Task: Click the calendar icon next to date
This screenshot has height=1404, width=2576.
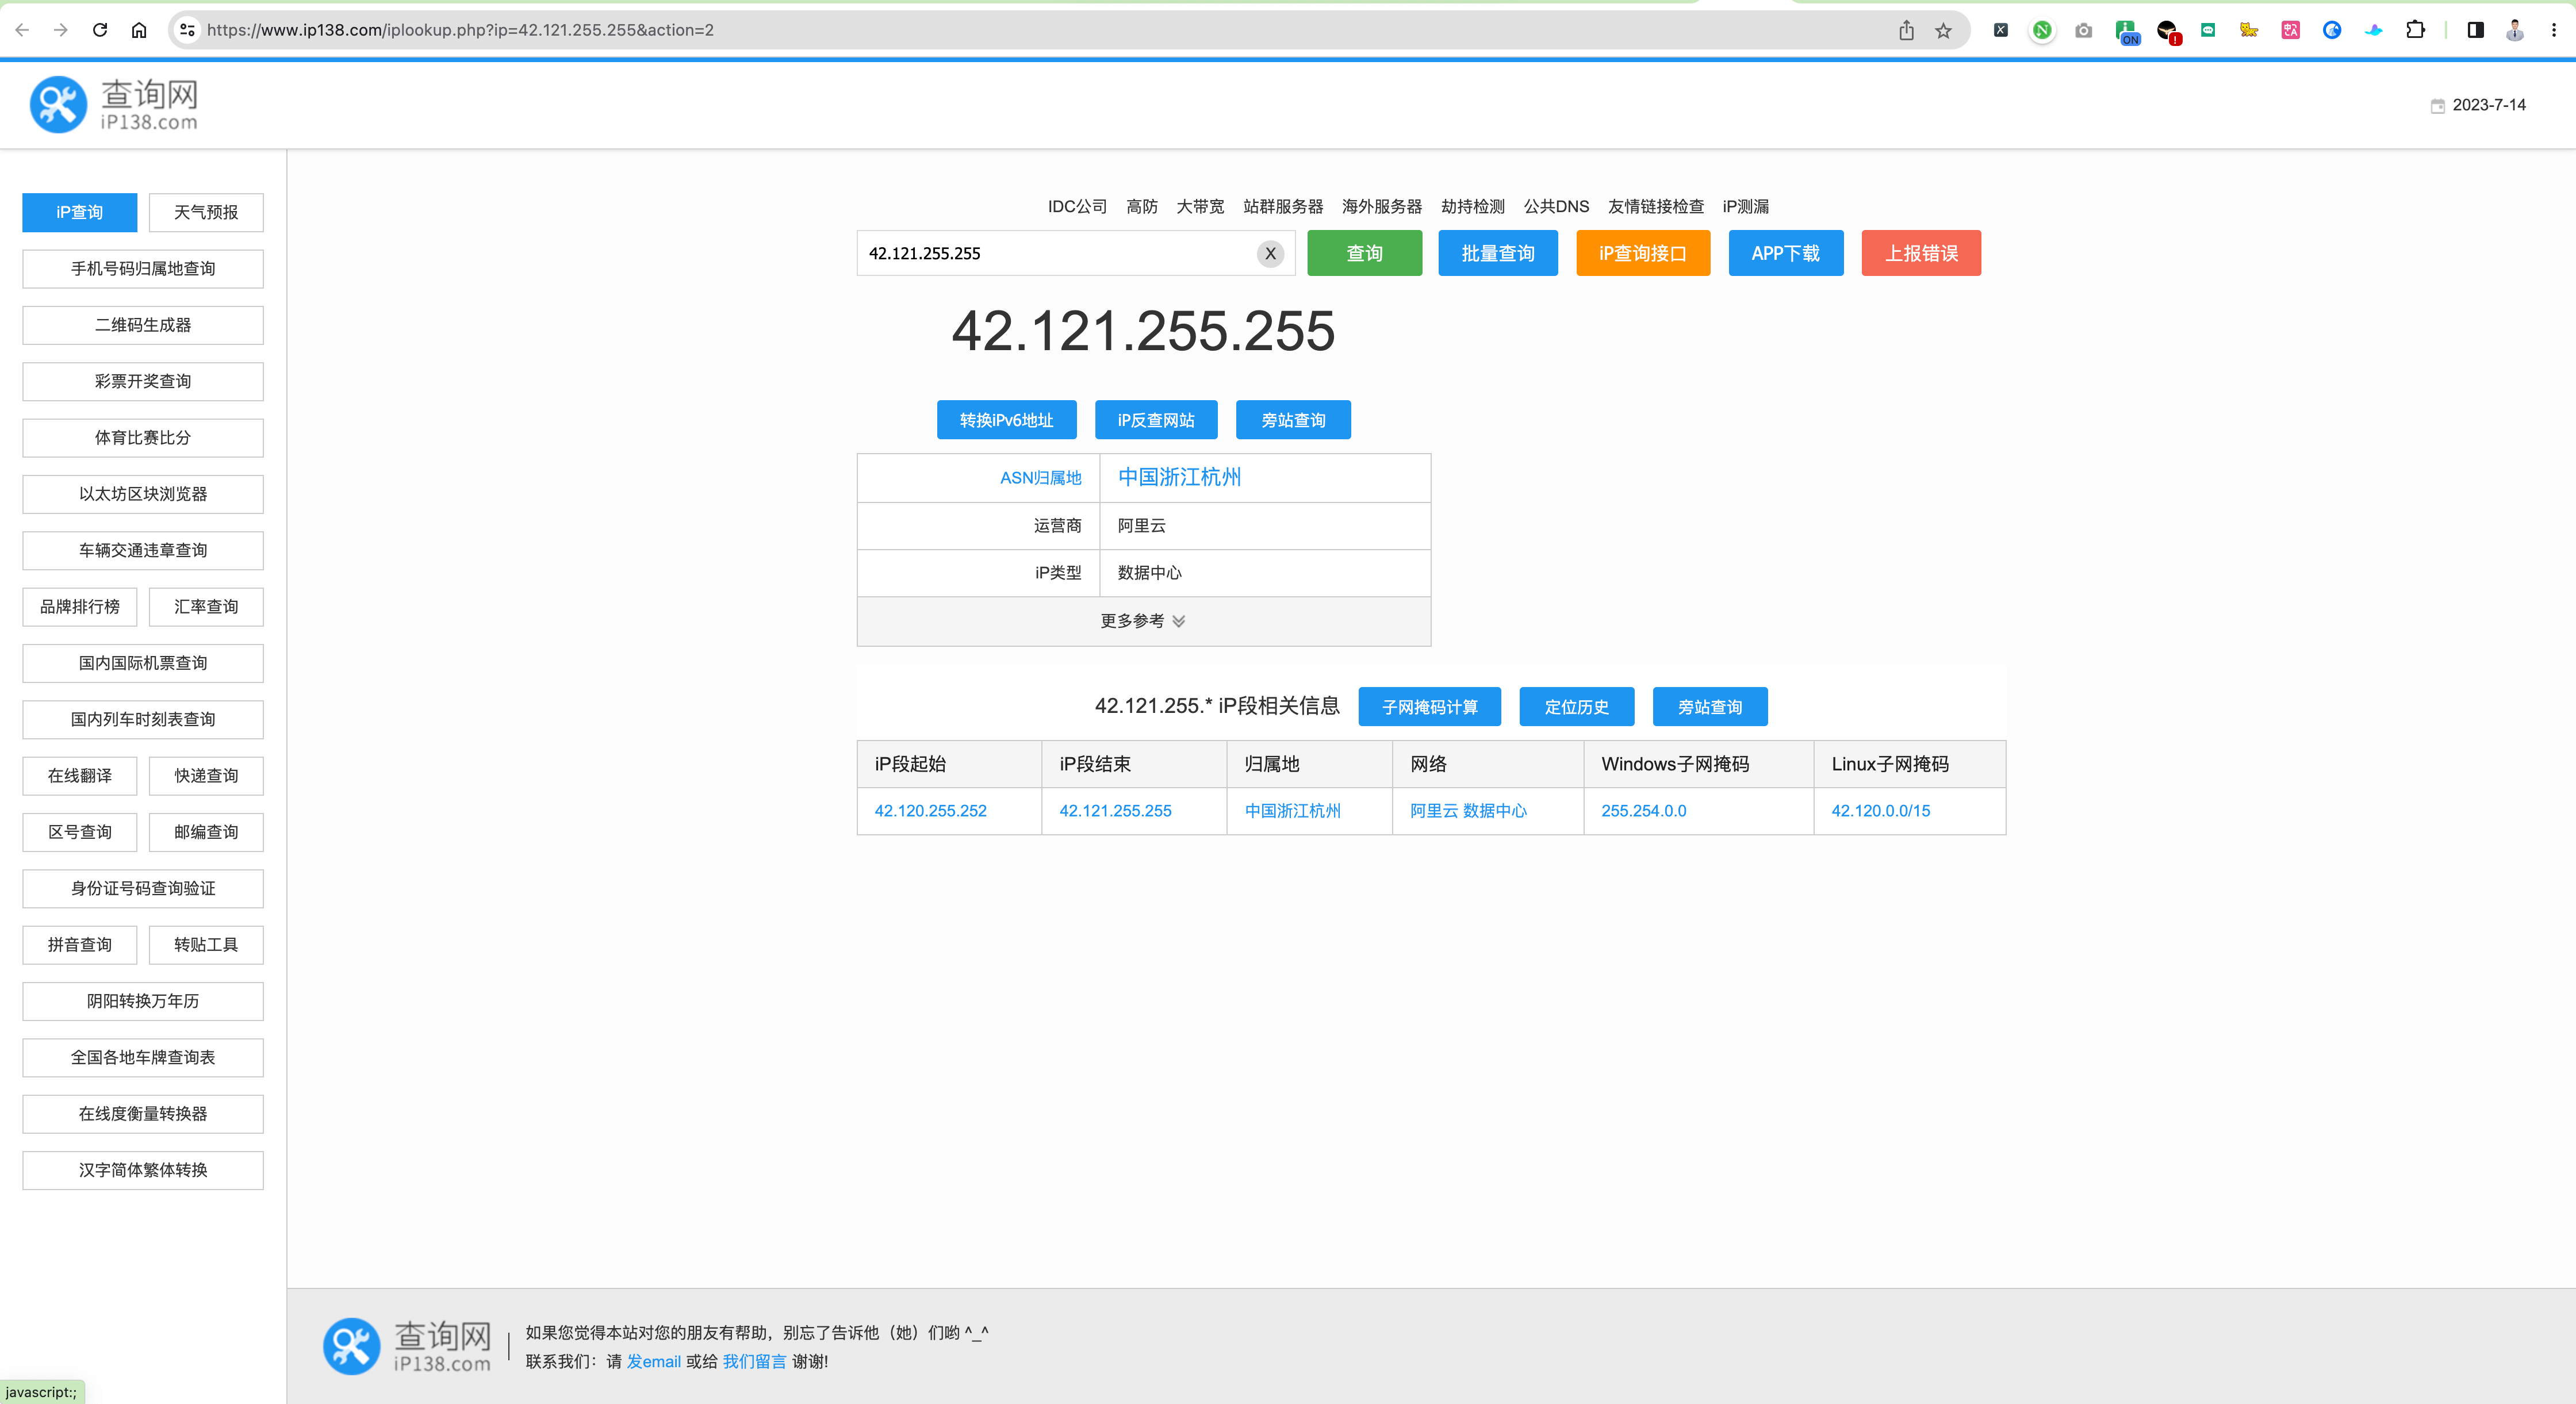Action: 2438,105
